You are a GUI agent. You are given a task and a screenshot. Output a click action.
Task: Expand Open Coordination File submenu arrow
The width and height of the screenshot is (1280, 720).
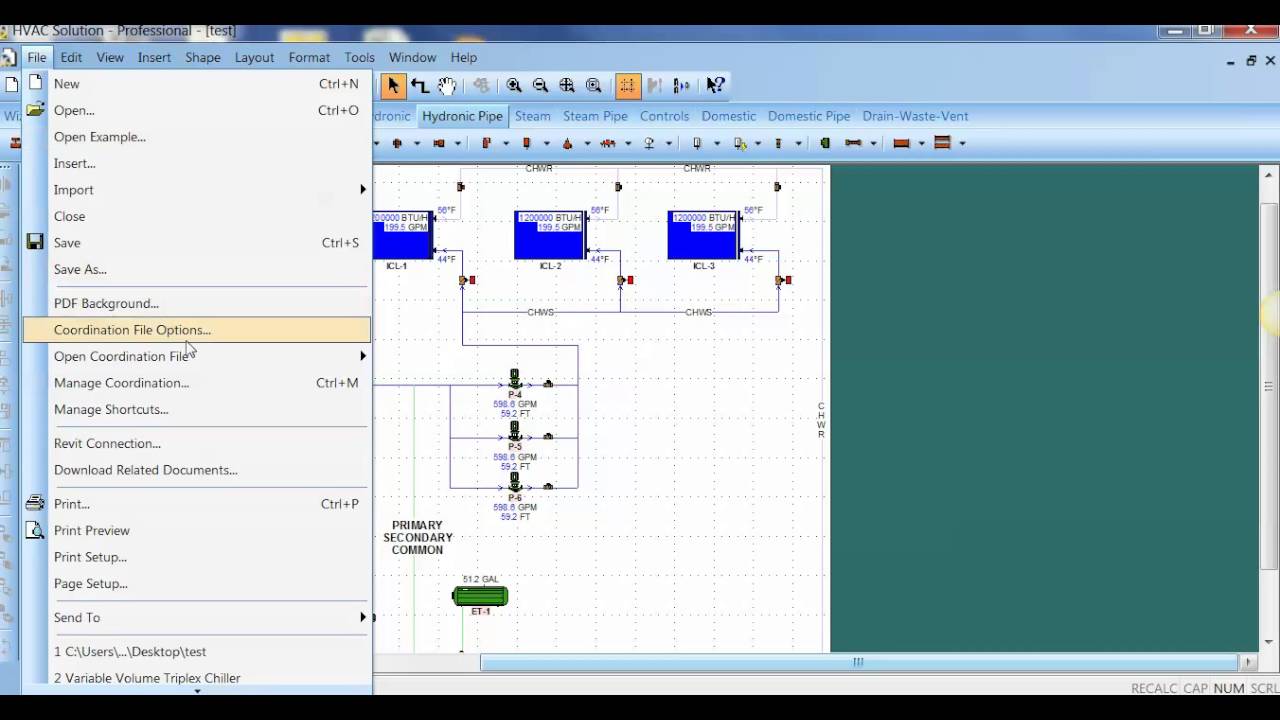362,356
